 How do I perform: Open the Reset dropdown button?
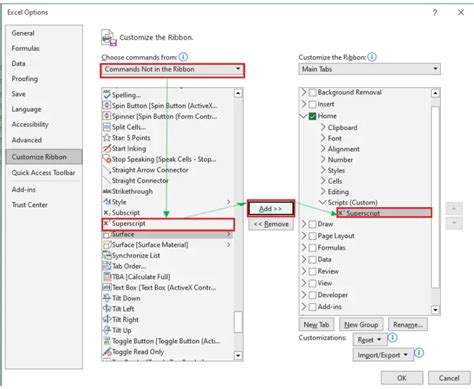[369, 340]
